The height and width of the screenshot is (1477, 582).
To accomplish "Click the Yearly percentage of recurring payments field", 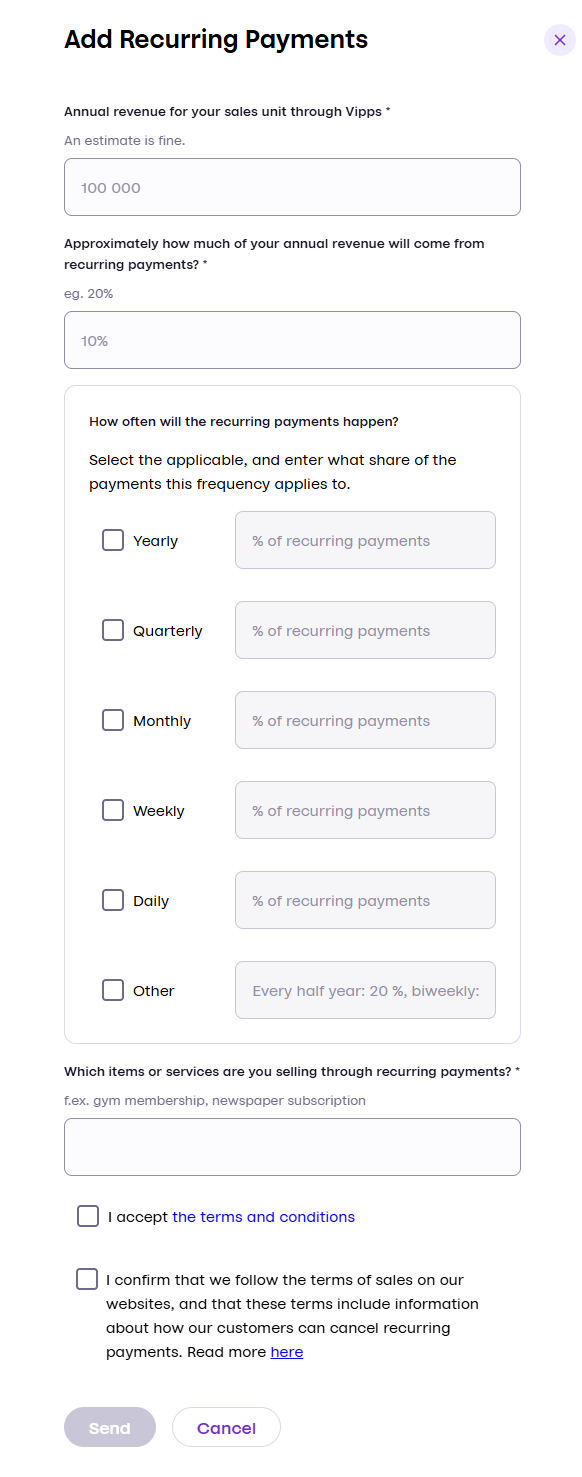I will [365, 539].
